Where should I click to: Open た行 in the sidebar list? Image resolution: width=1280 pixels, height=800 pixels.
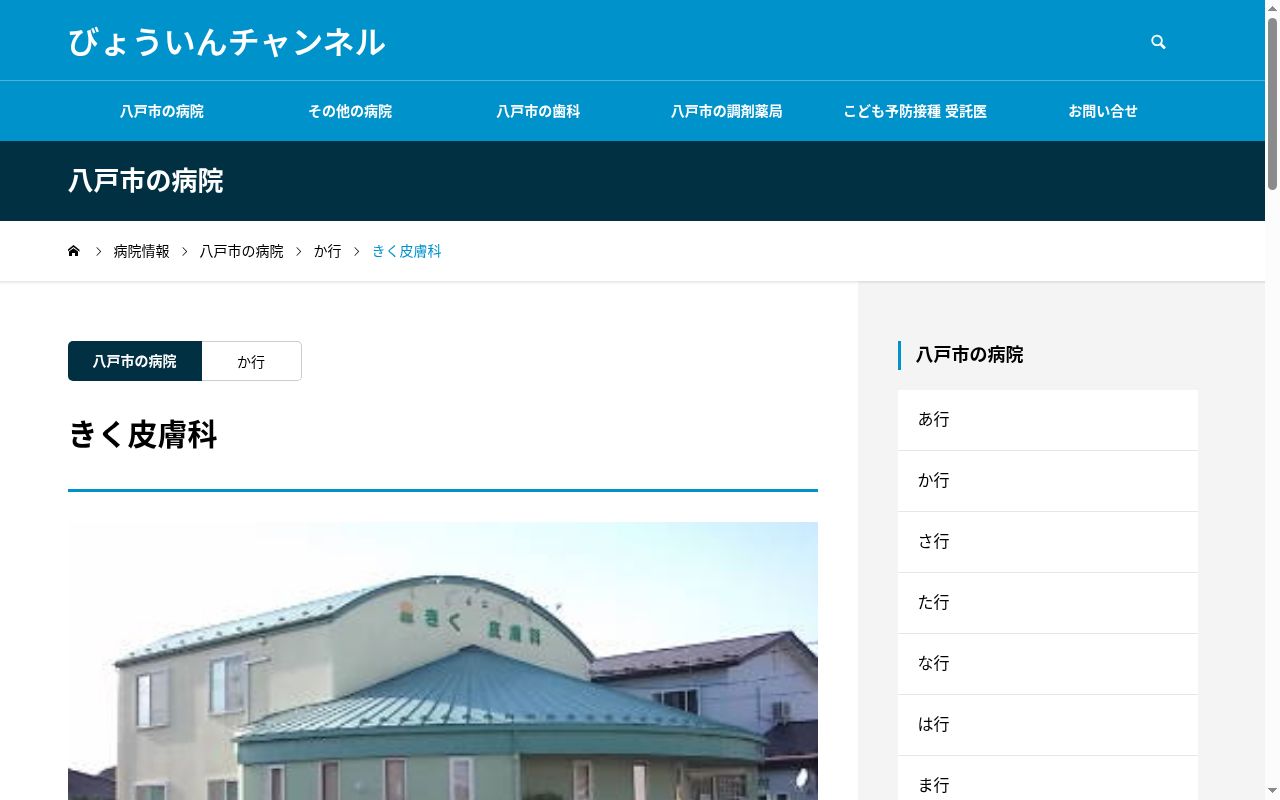pos(1048,603)
